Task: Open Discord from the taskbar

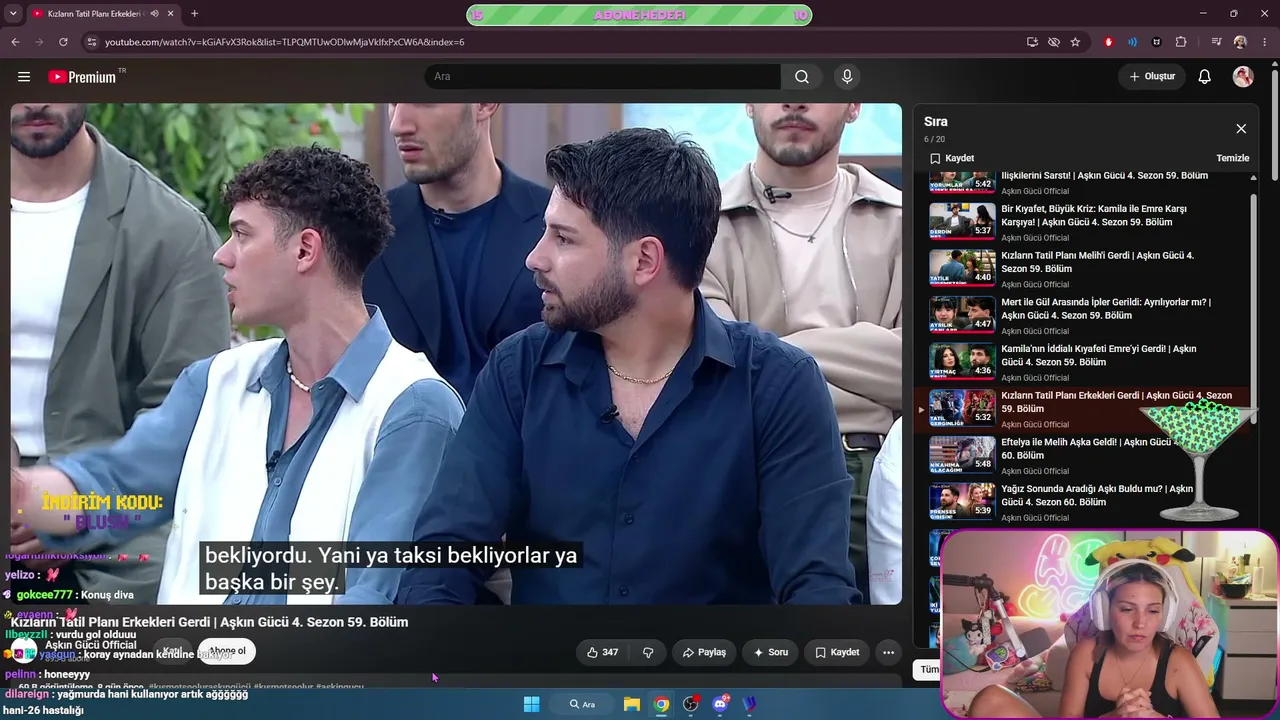Action: coord(720,704)
